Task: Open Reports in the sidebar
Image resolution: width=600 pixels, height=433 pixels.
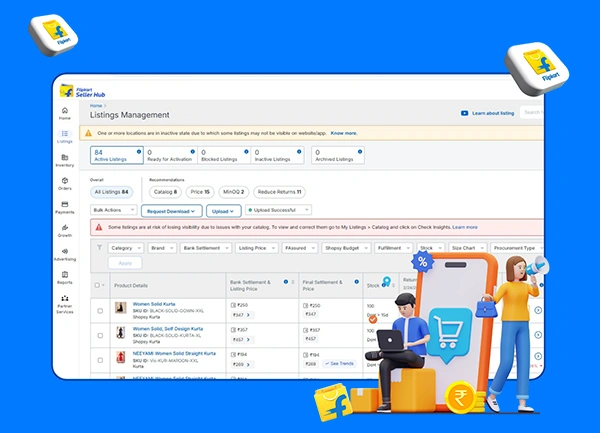Action: pyautogui.click(x=65, y=278)
